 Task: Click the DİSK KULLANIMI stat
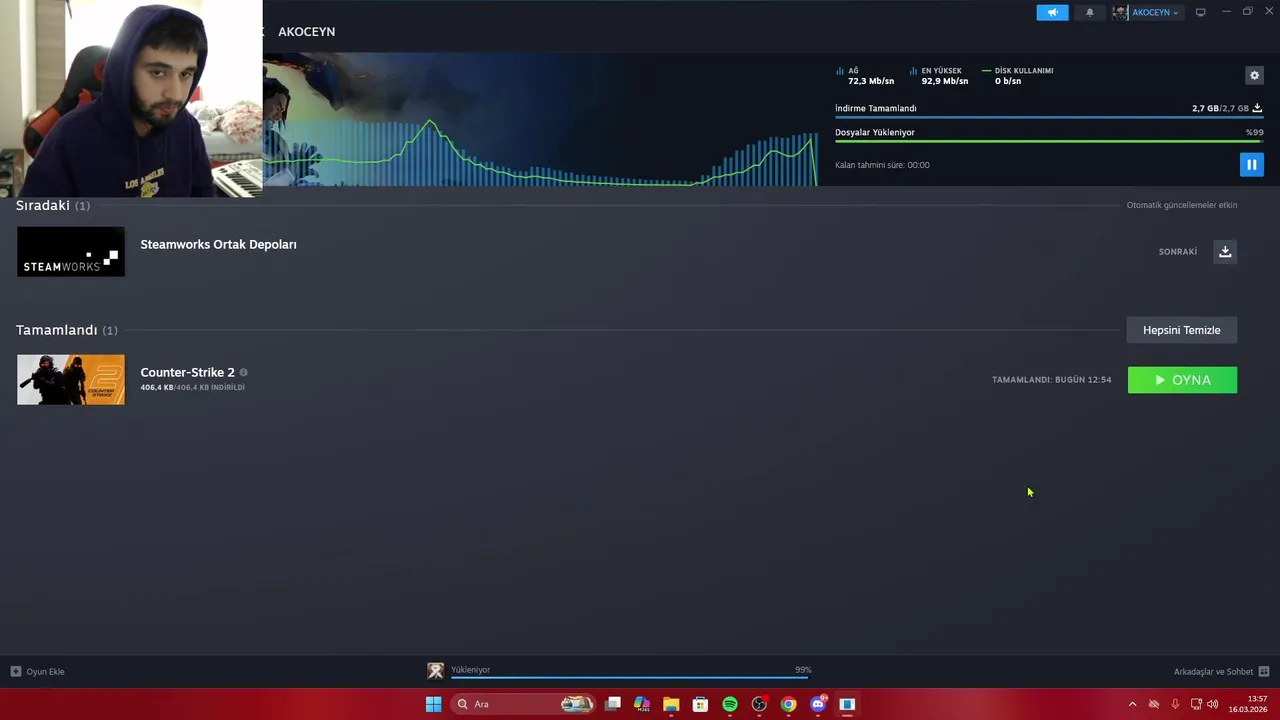coord(1018,76)
